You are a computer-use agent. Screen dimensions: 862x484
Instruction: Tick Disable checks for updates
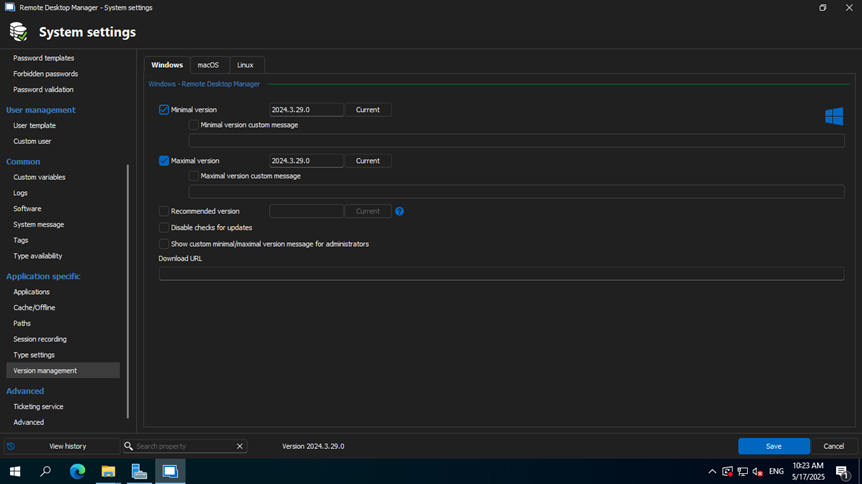pos(164,227)
